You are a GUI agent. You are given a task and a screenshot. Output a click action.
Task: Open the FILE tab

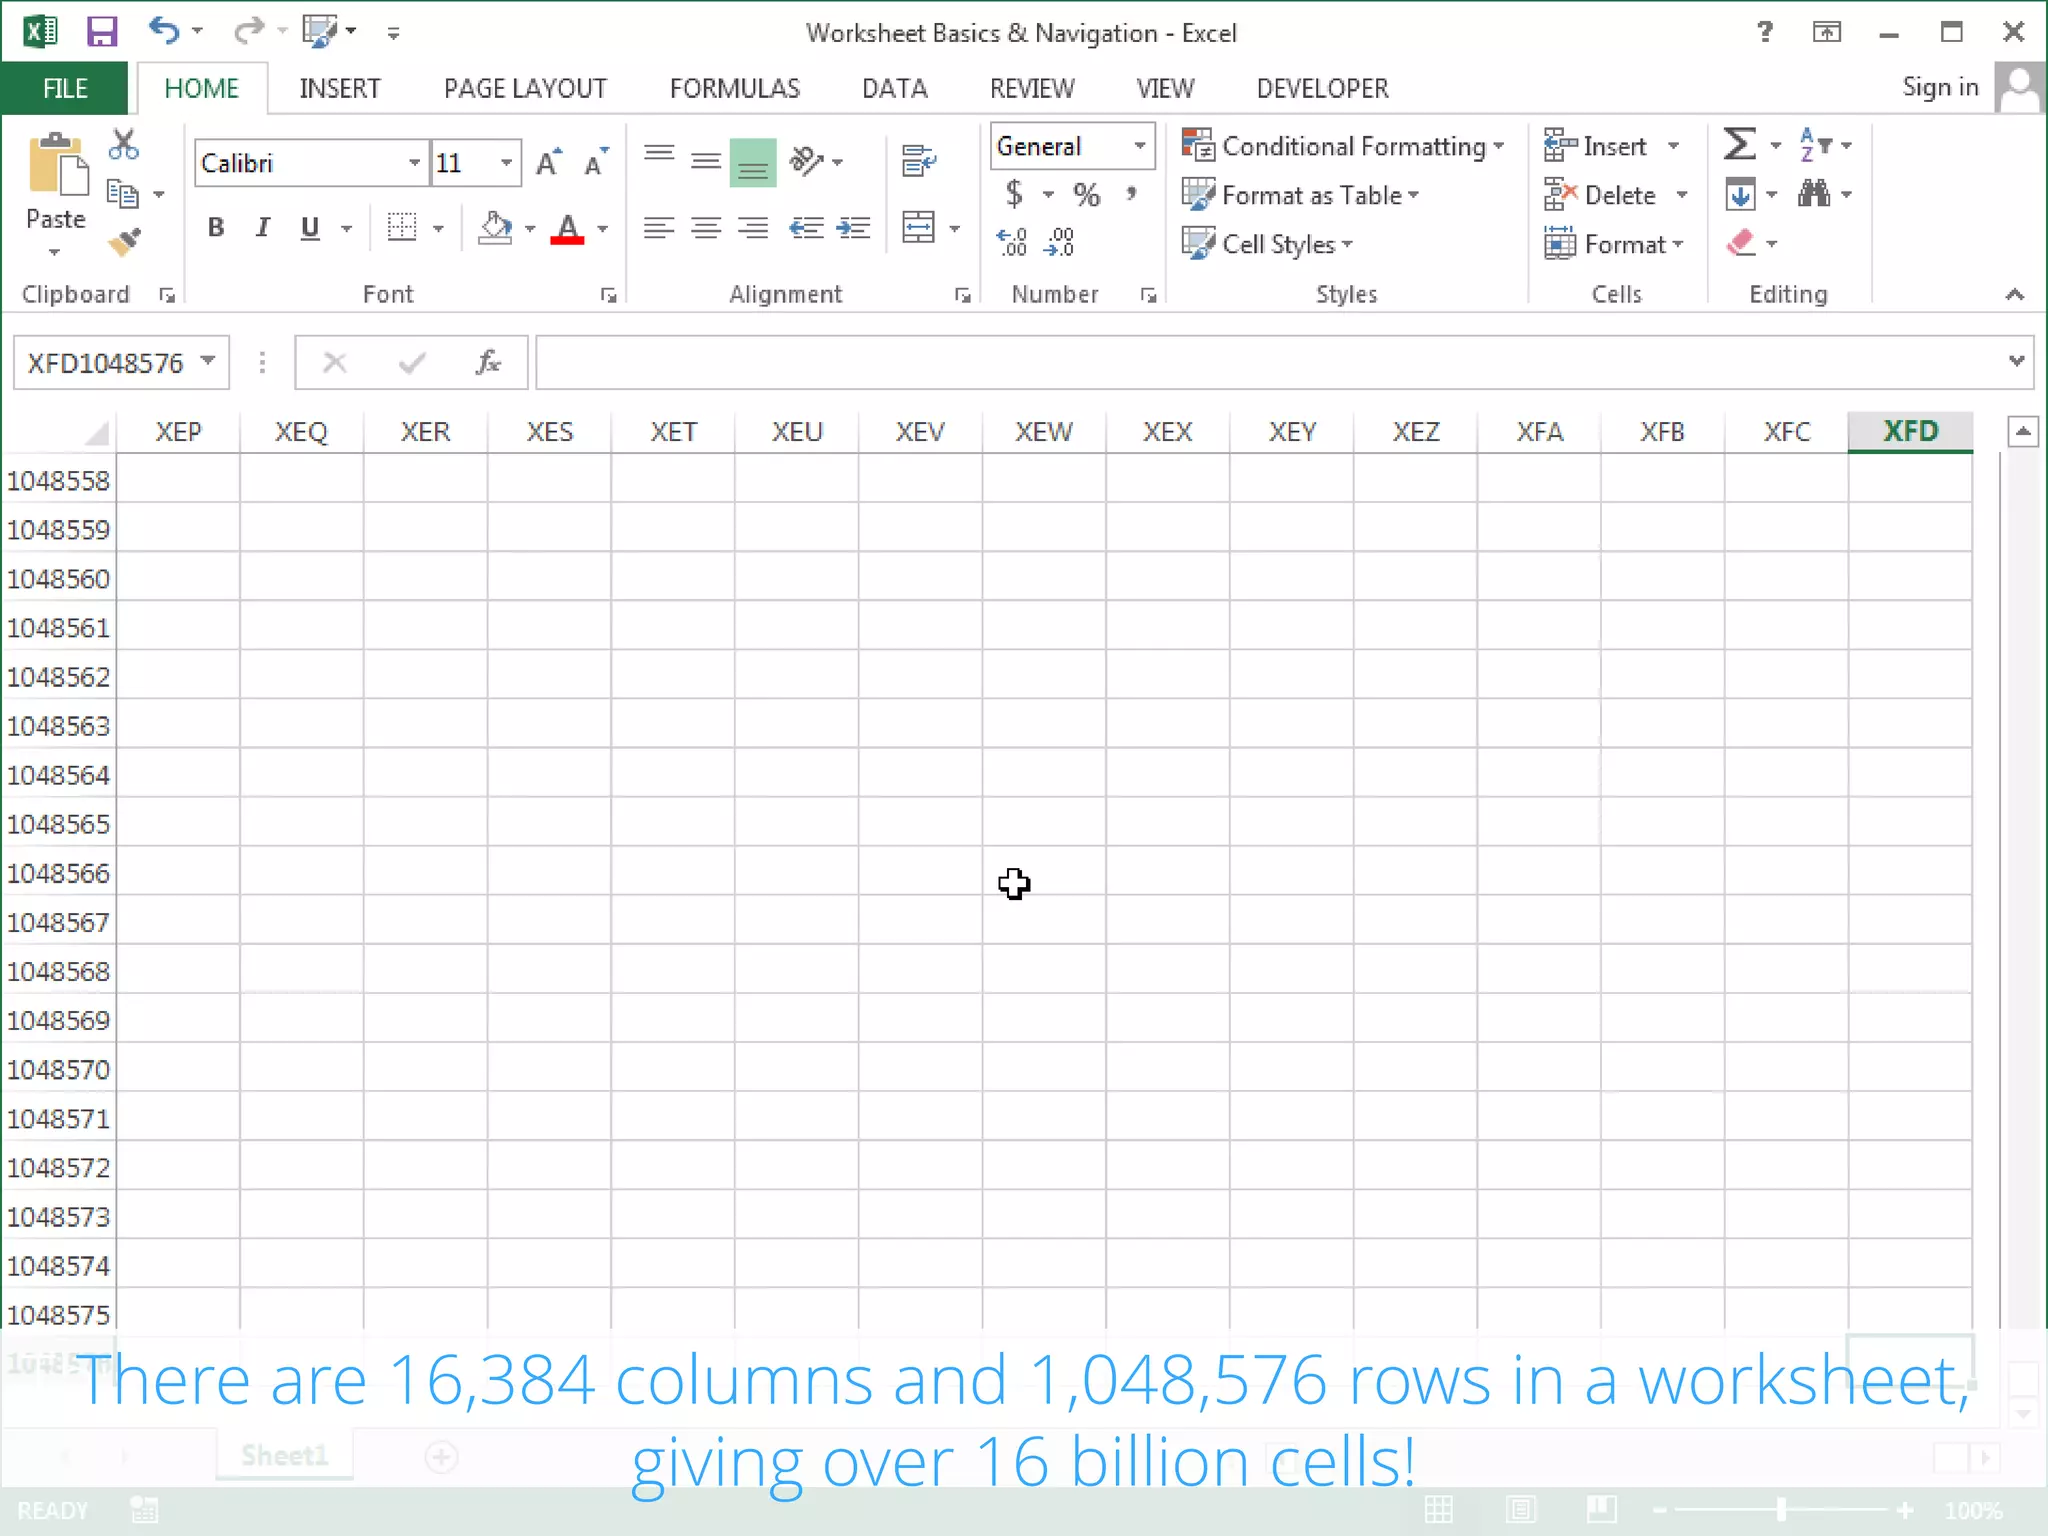click(65, 89)
